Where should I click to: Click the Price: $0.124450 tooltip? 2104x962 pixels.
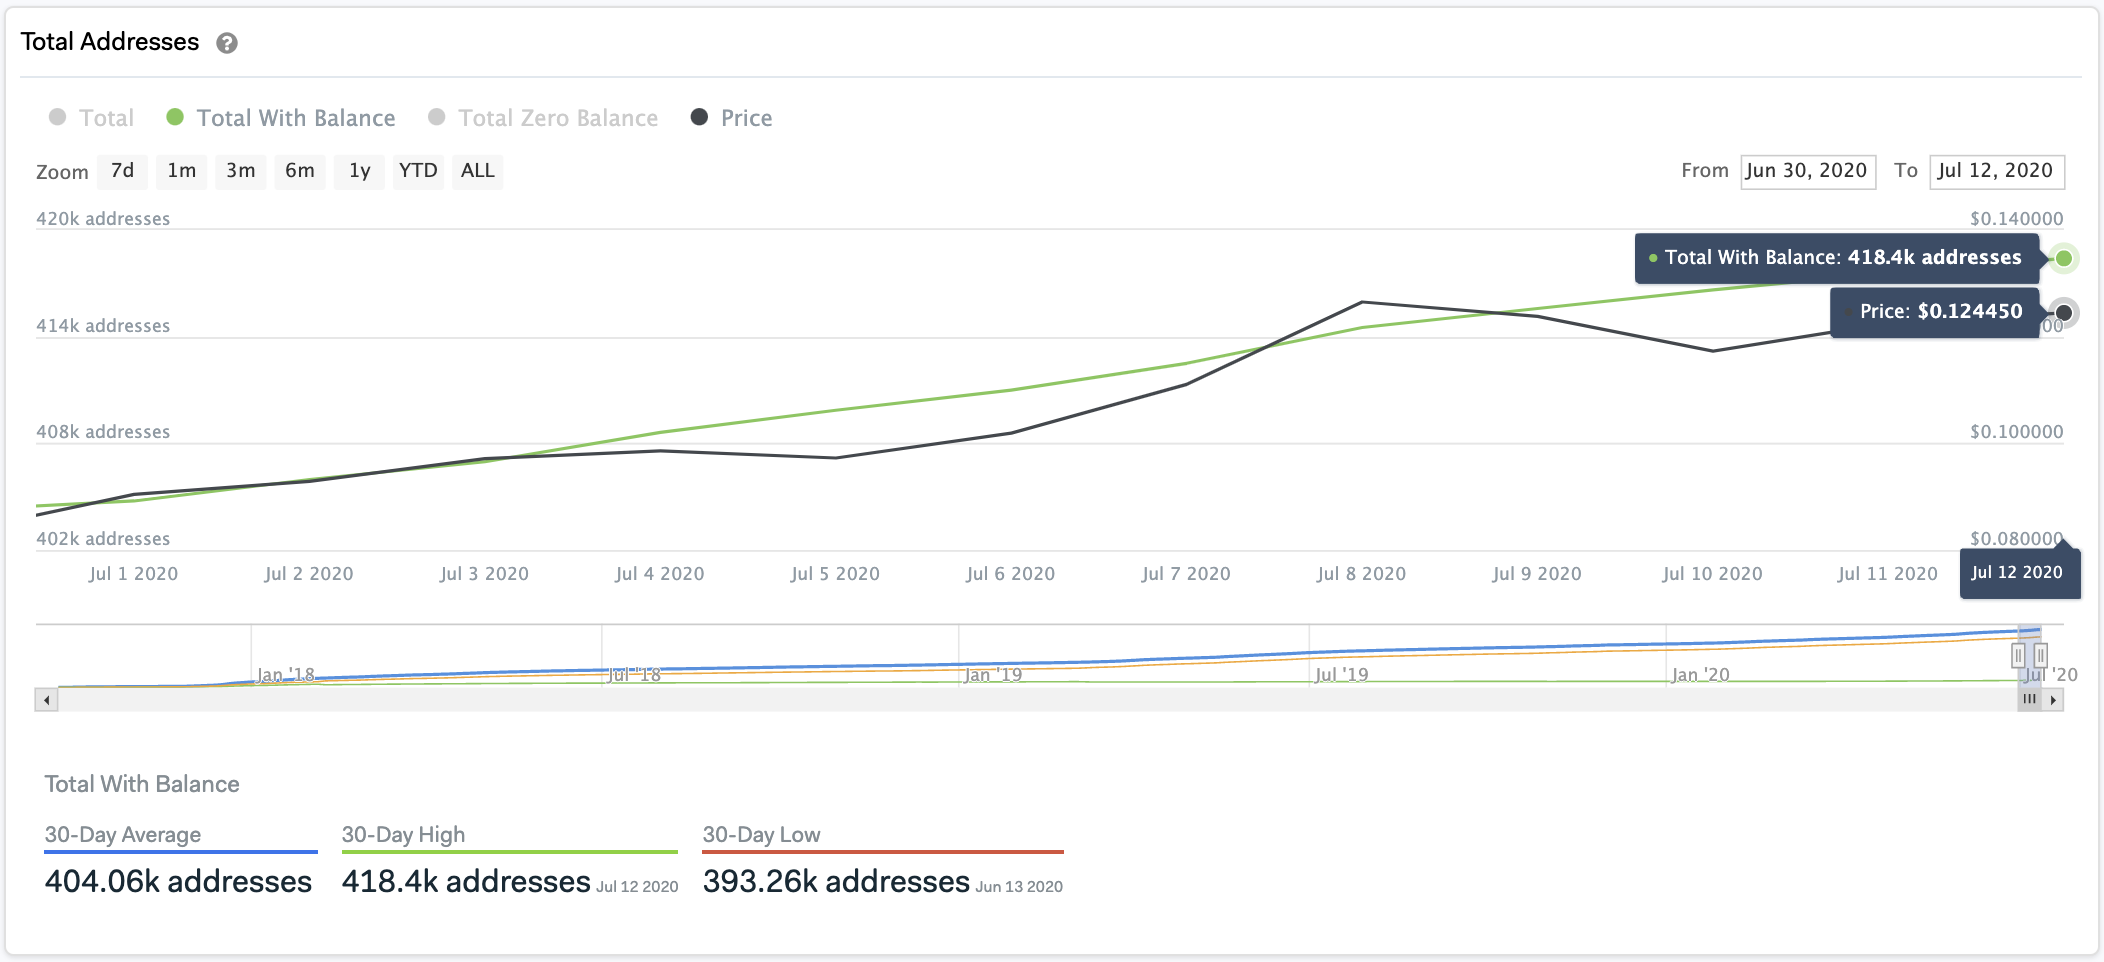point(1934,312)
